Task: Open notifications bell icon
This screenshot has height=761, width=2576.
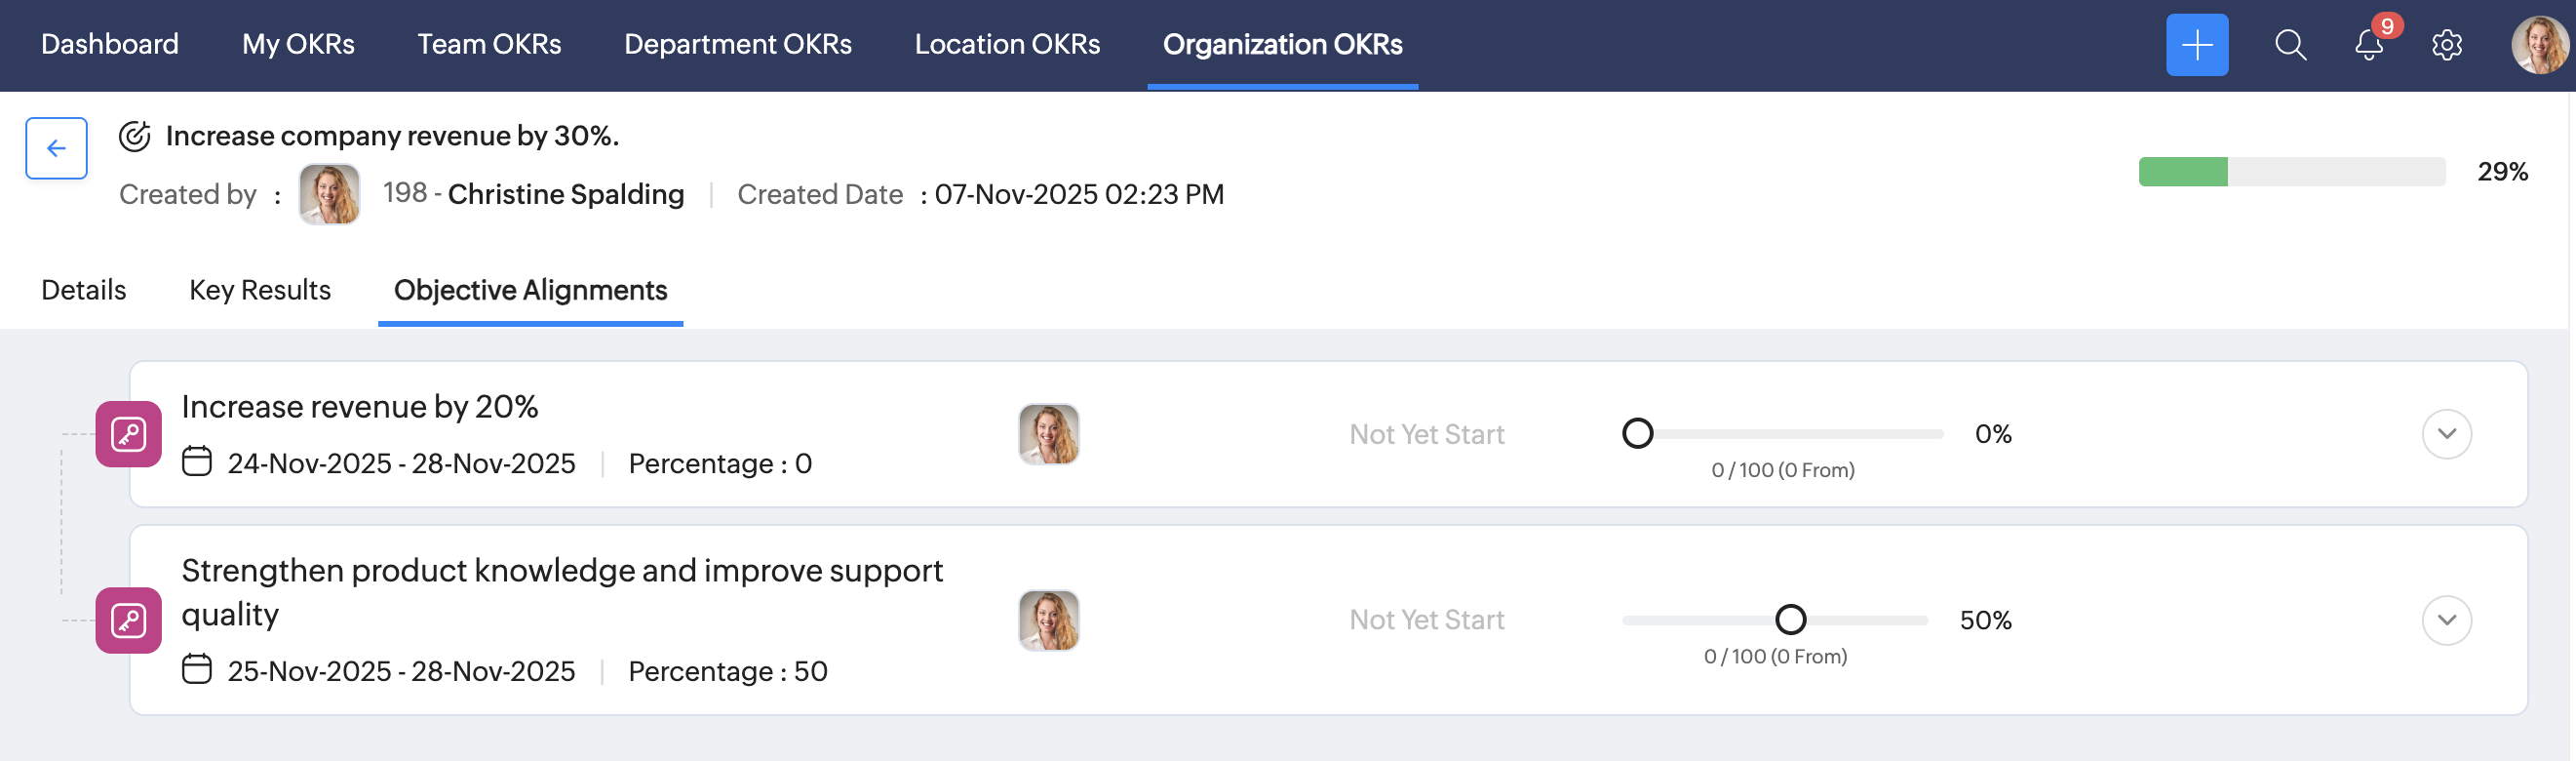Action: (x=2368, y=45)
